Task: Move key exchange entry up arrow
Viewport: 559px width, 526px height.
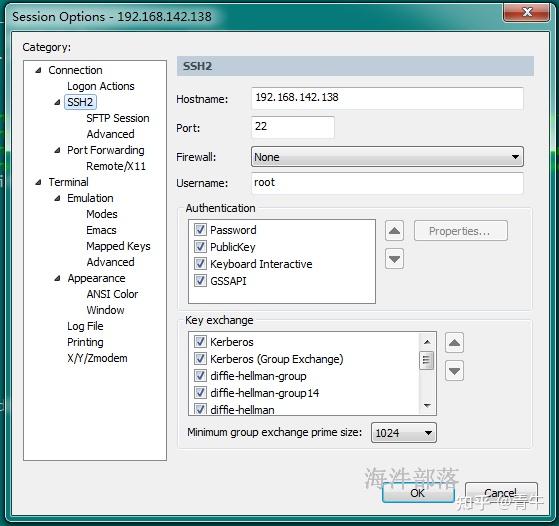Action: point(454,343)
